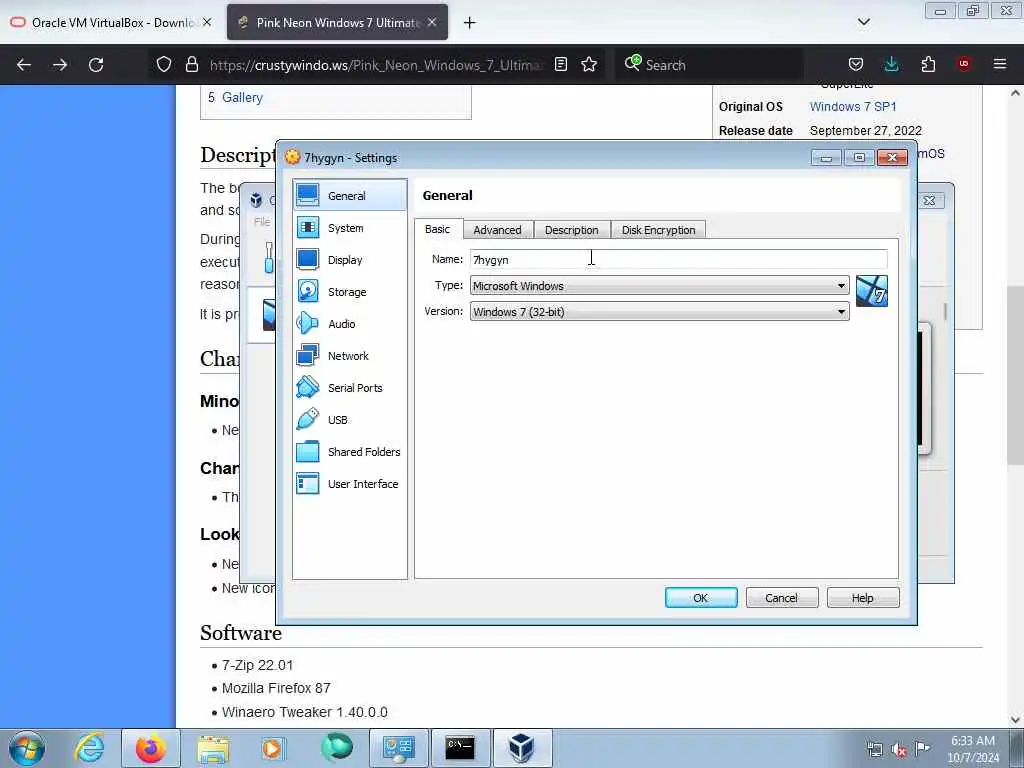This screenshot has width=1024, height=768.
Task: Open Network settings category
Action: click(x=349, y=355)
